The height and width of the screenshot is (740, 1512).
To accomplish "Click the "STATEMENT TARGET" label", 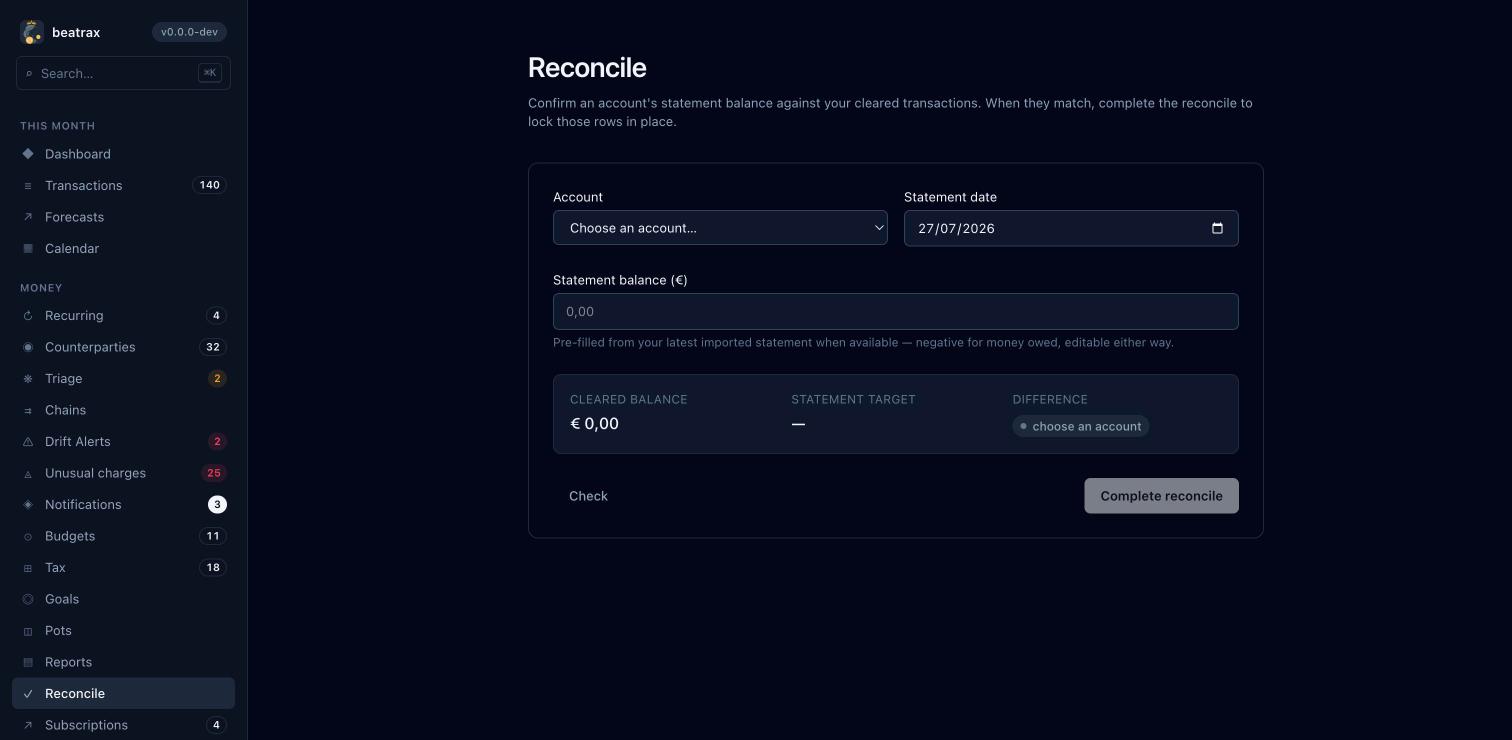I will (853, 399).
